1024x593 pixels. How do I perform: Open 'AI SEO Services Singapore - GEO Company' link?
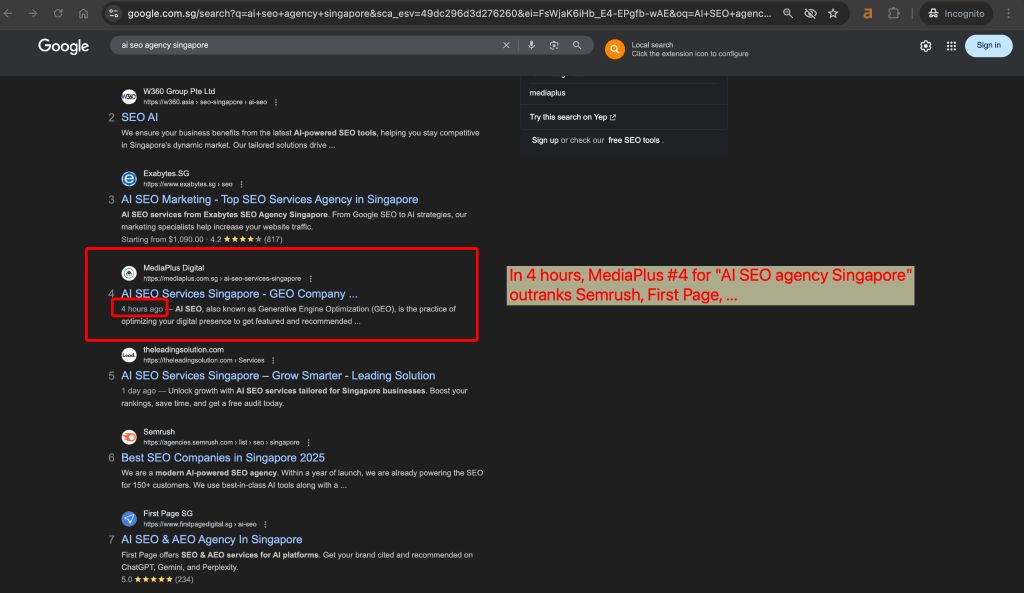click(x=240, y=294)
